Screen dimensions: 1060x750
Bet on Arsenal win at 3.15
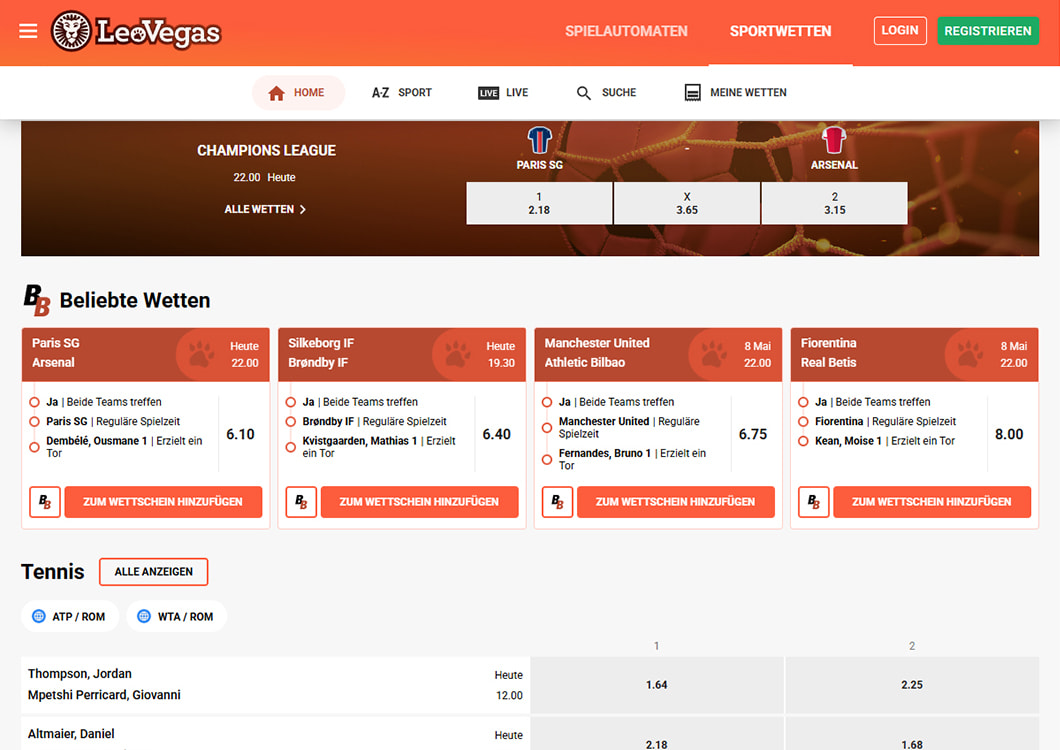click(x=834, y=203)
